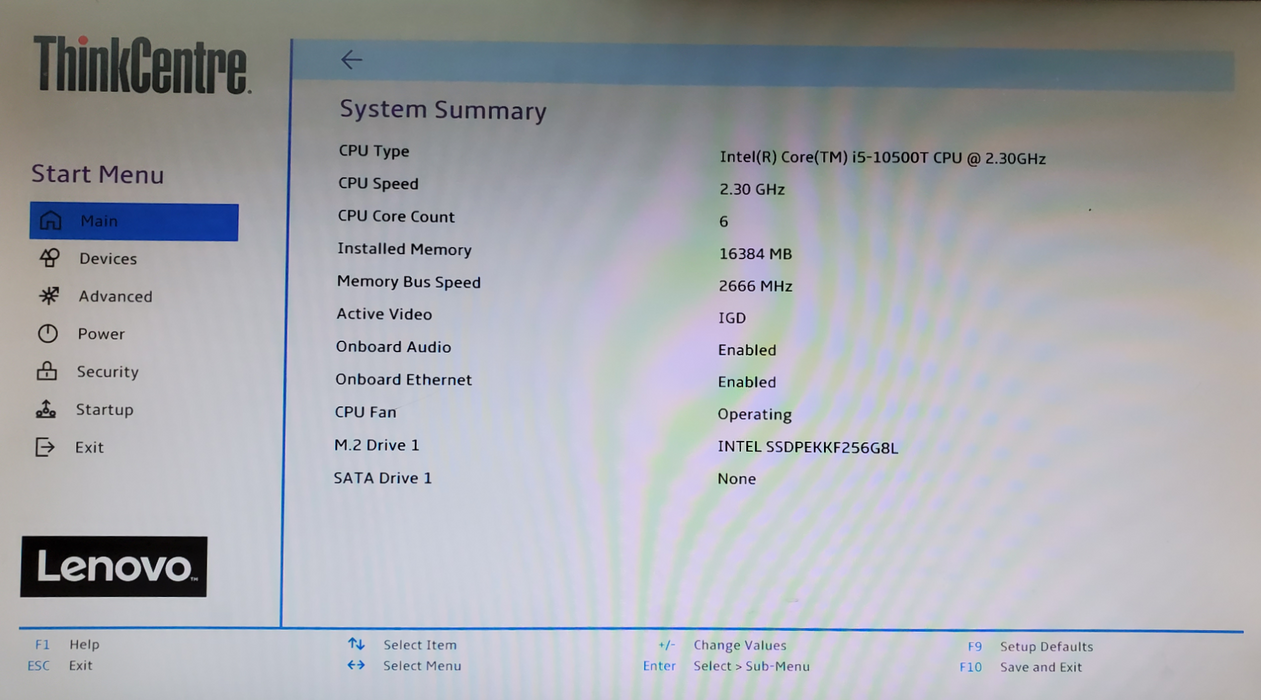Click the Advanced gear icon

(x=49, y=296)
